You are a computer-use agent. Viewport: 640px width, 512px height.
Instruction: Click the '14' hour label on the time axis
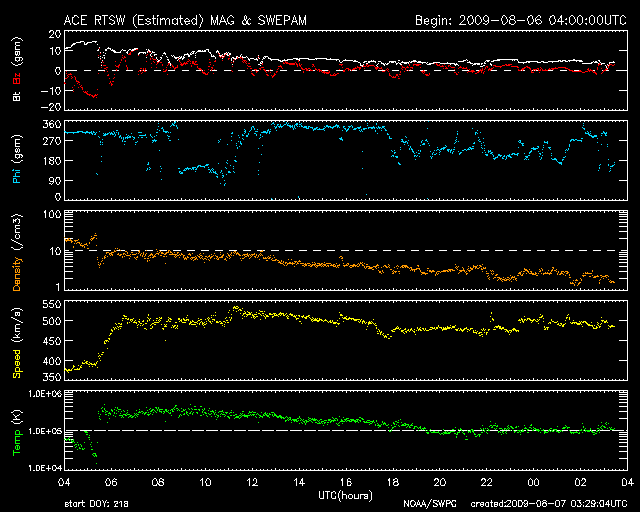point(299,483)
